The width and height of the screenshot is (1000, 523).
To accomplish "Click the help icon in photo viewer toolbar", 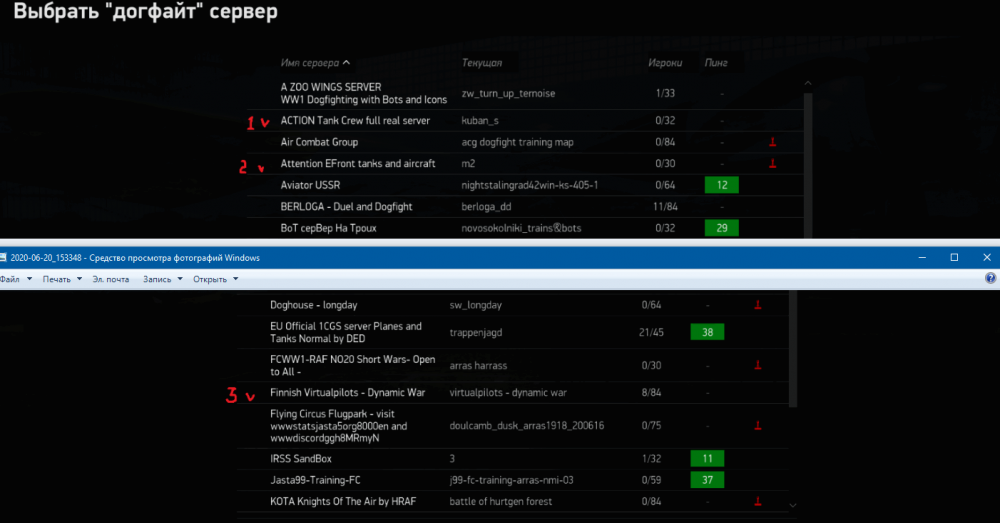I will click(990, 278).
